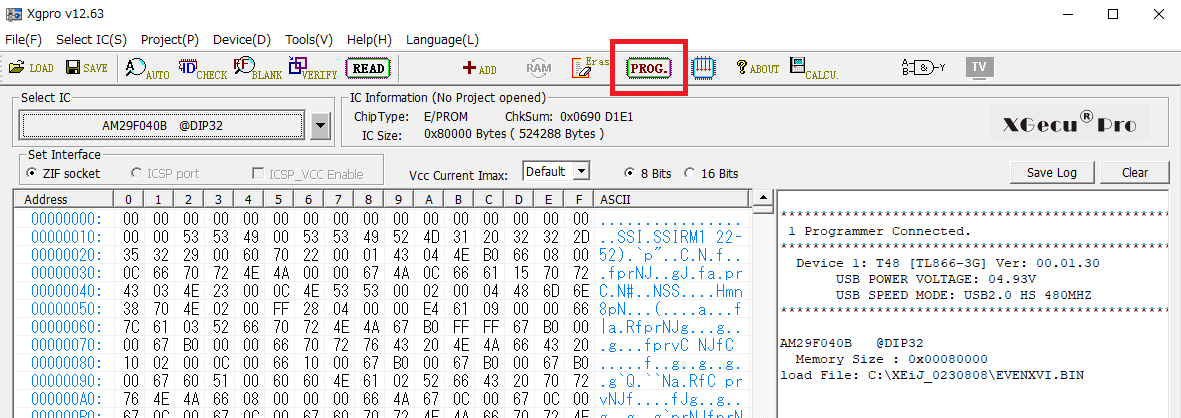This screenshot has height=418, width=1181.
Task: Click address row 00000010:
Action: click(x=66, y=236)
